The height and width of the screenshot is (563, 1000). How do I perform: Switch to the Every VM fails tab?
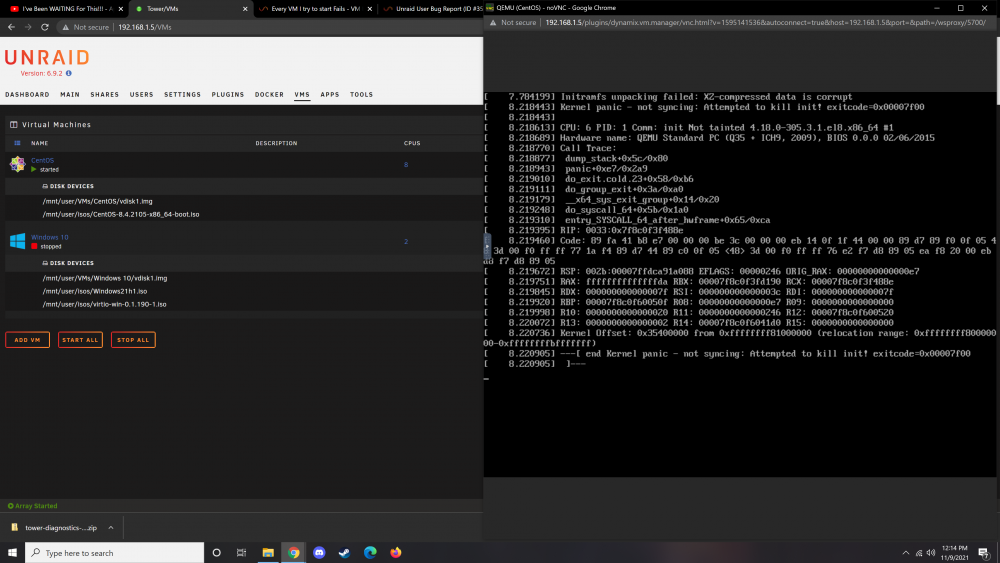click(315, 9)
